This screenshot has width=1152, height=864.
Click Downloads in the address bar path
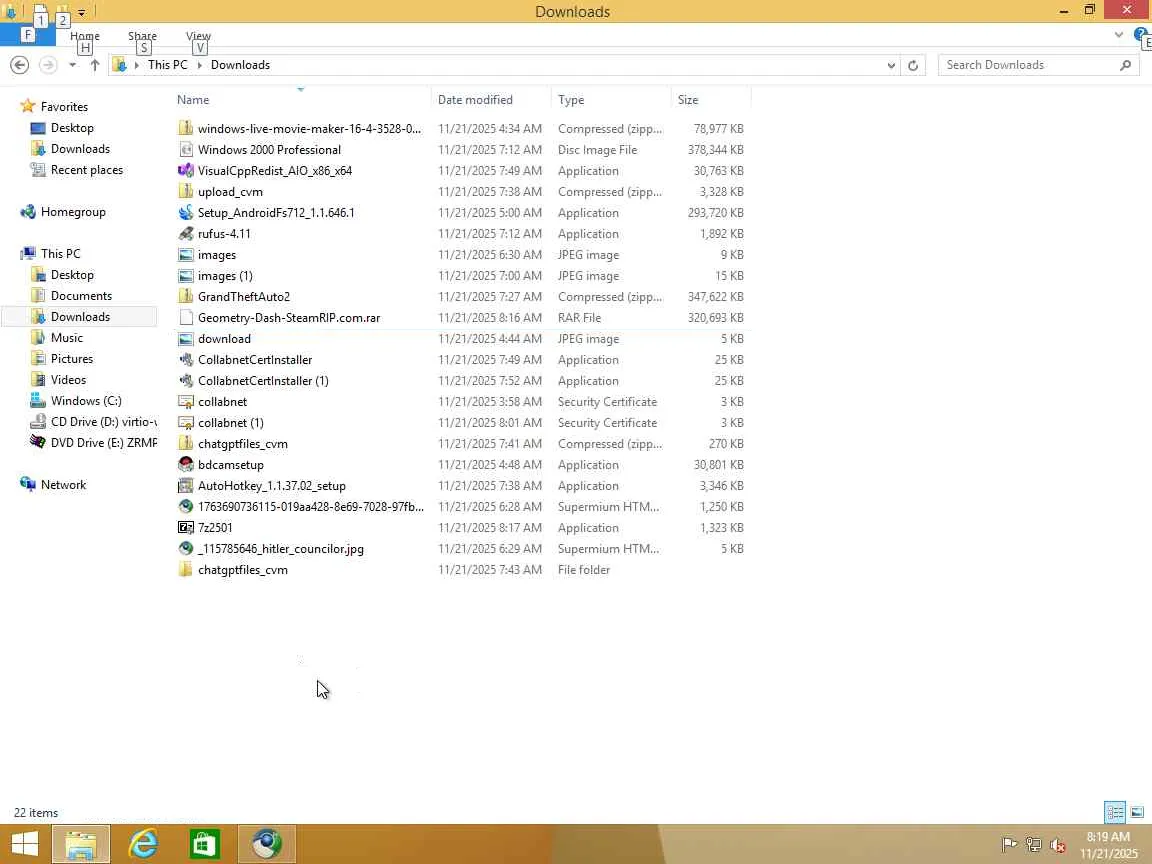(240, 65)
